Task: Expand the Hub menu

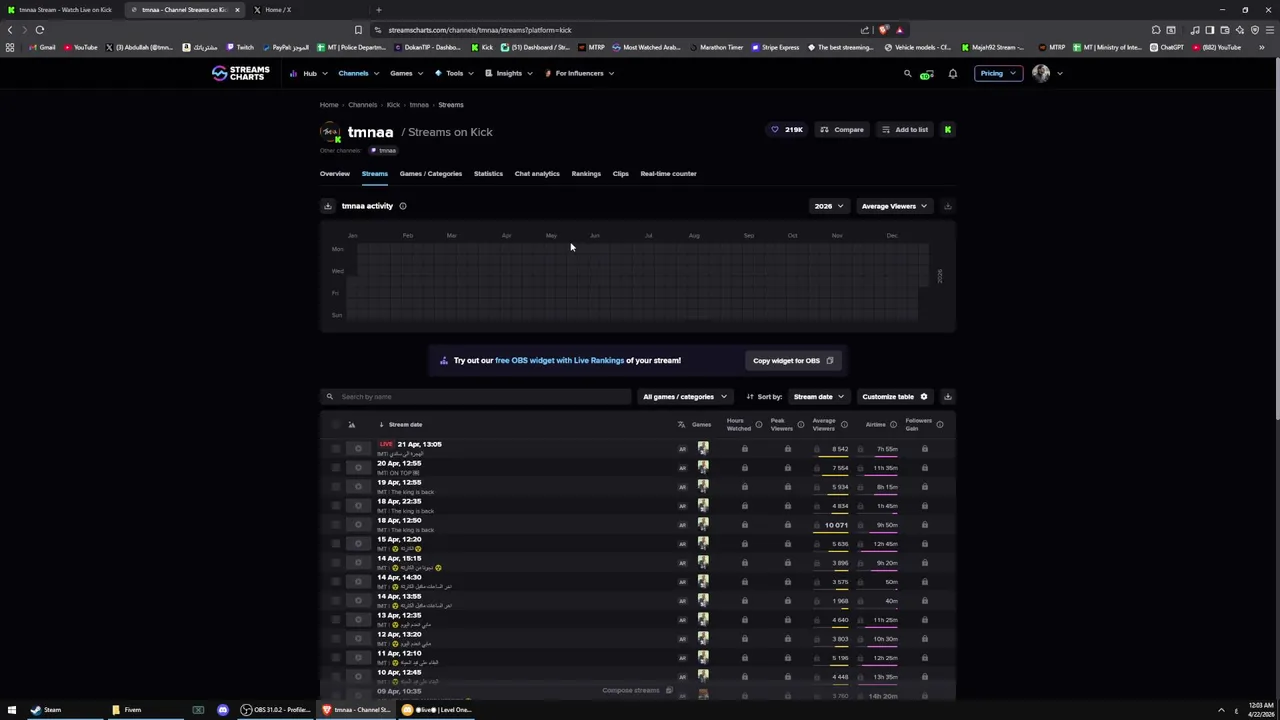Action: pos(309,73)
